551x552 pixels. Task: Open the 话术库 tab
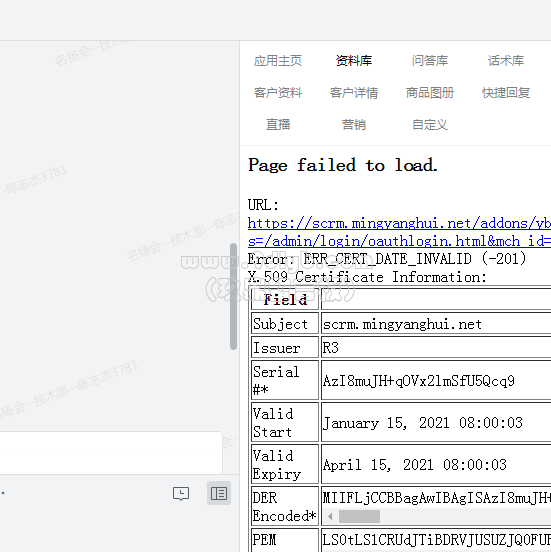coord(506,61)
